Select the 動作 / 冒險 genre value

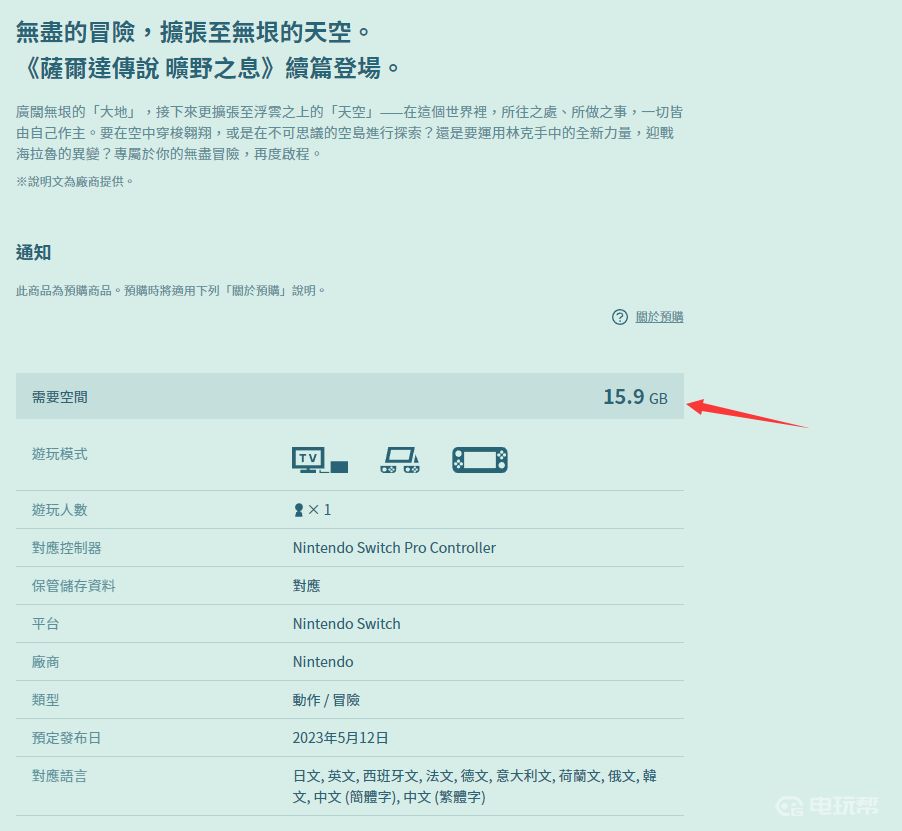pos(326,700)
